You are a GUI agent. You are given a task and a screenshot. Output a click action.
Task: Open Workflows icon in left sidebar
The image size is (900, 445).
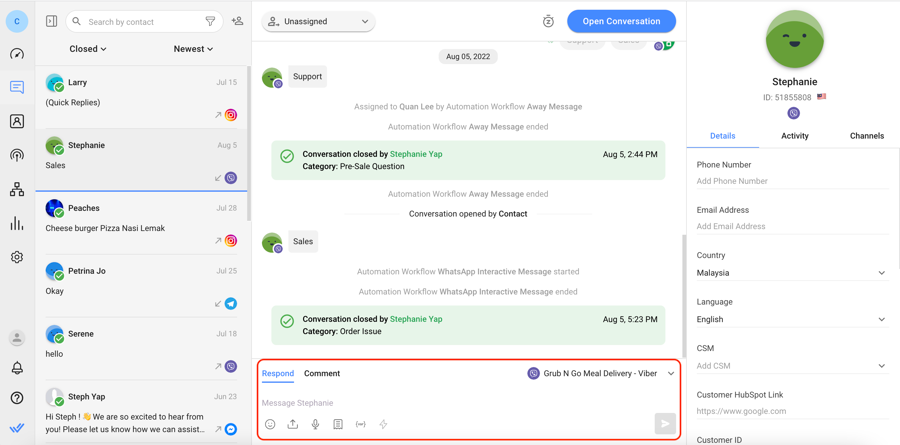click(17, 189)
